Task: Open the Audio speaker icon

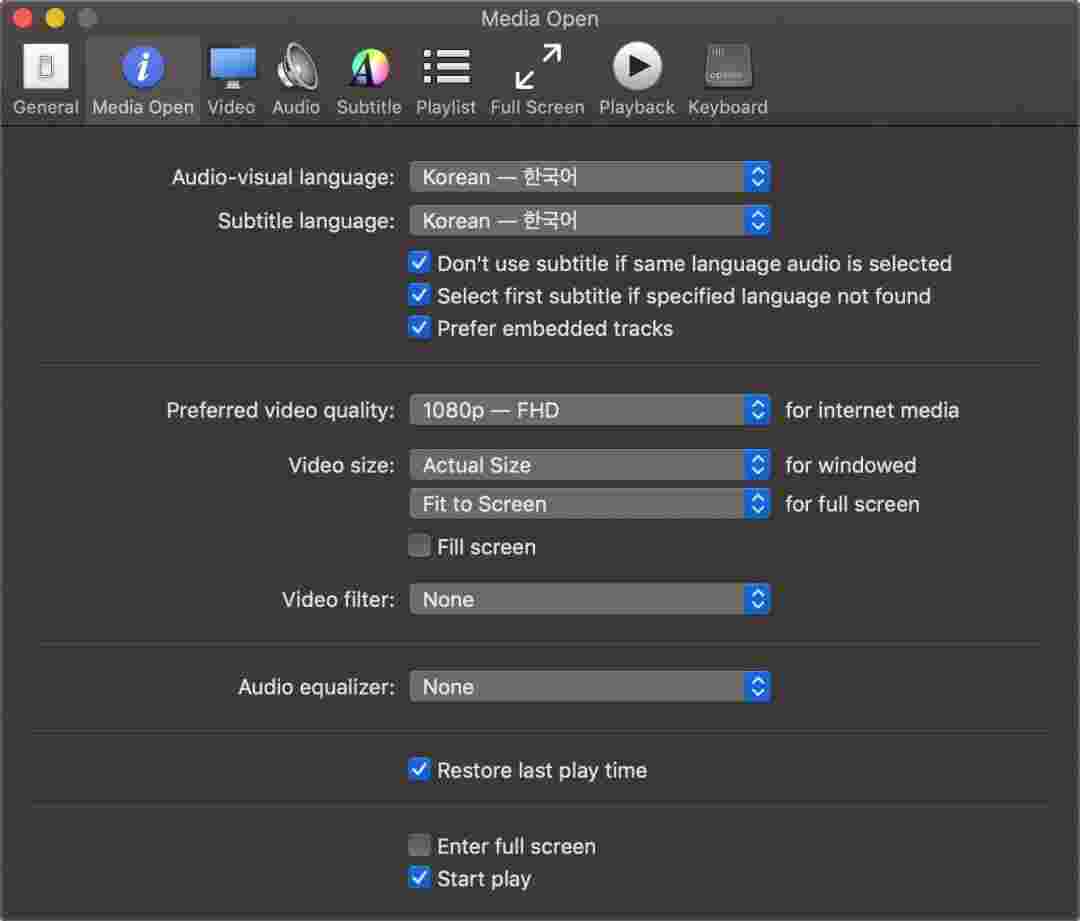Action: pos(296,68)
